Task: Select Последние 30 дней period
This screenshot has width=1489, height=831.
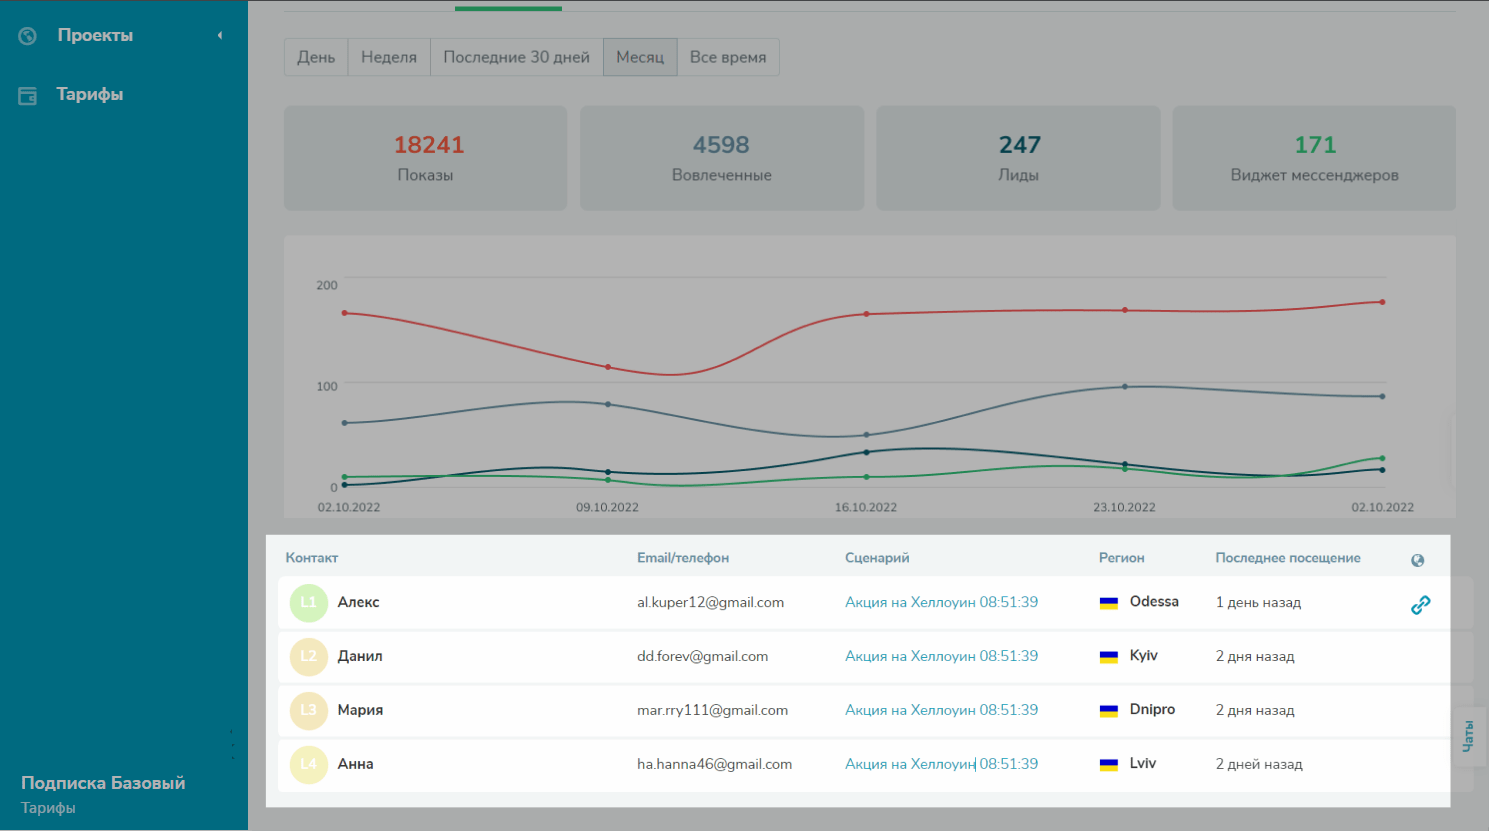Action: coord(516,57)
